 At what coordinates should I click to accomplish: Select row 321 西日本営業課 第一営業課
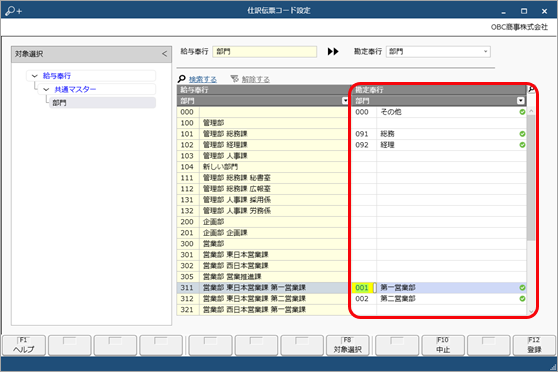click(x=264, y=310)
